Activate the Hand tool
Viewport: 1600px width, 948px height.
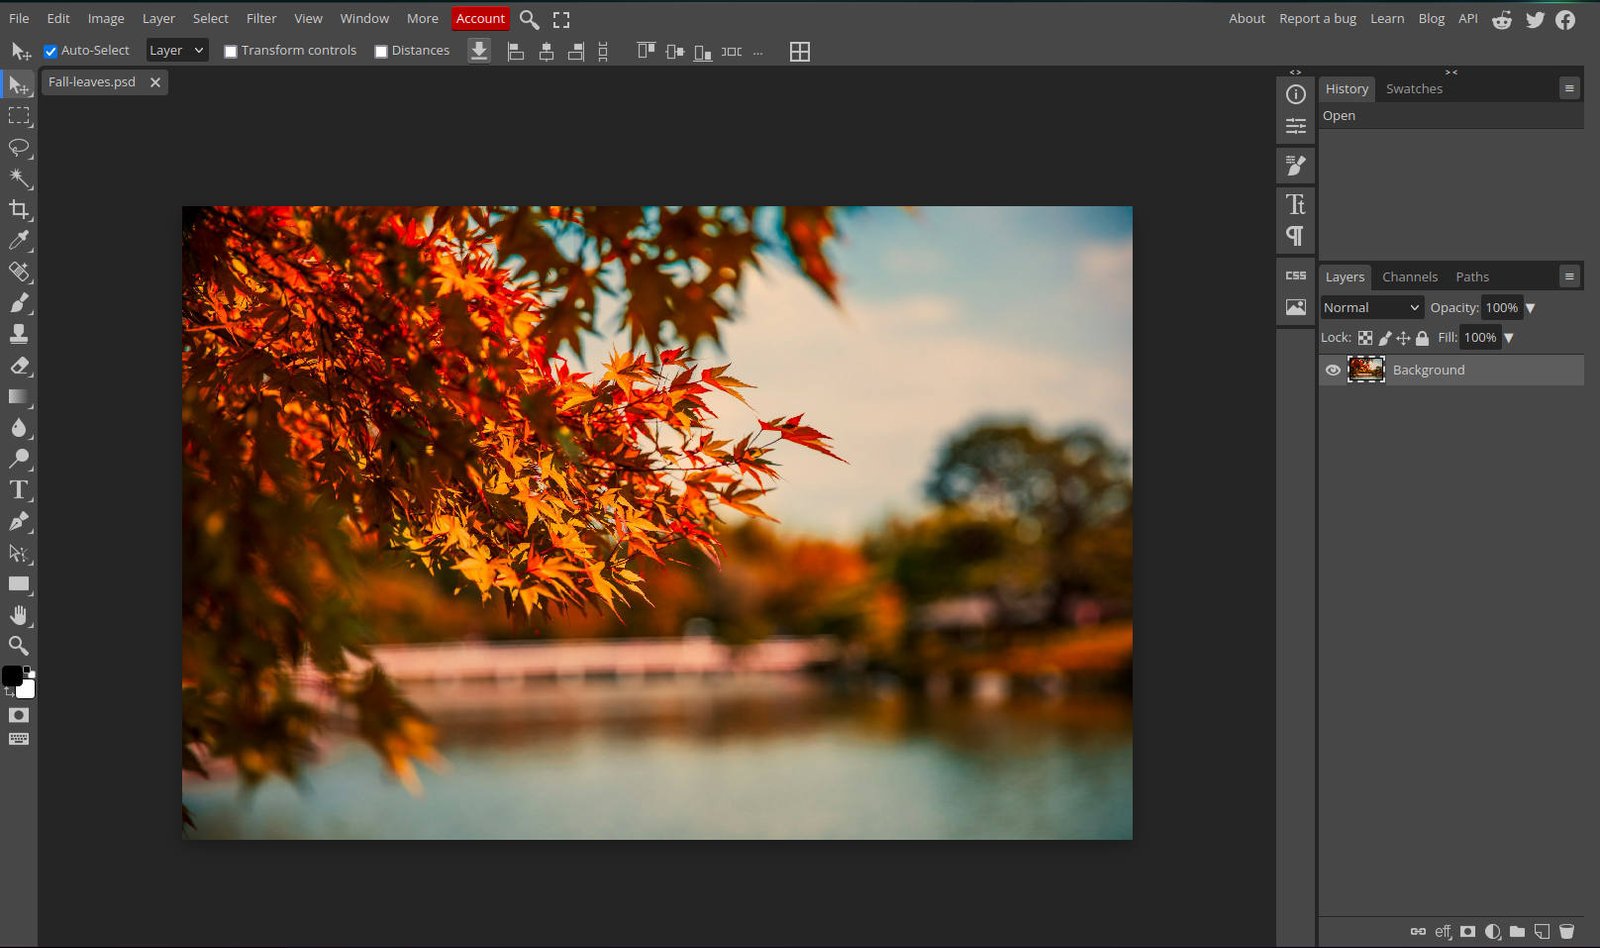coord(19,615)
